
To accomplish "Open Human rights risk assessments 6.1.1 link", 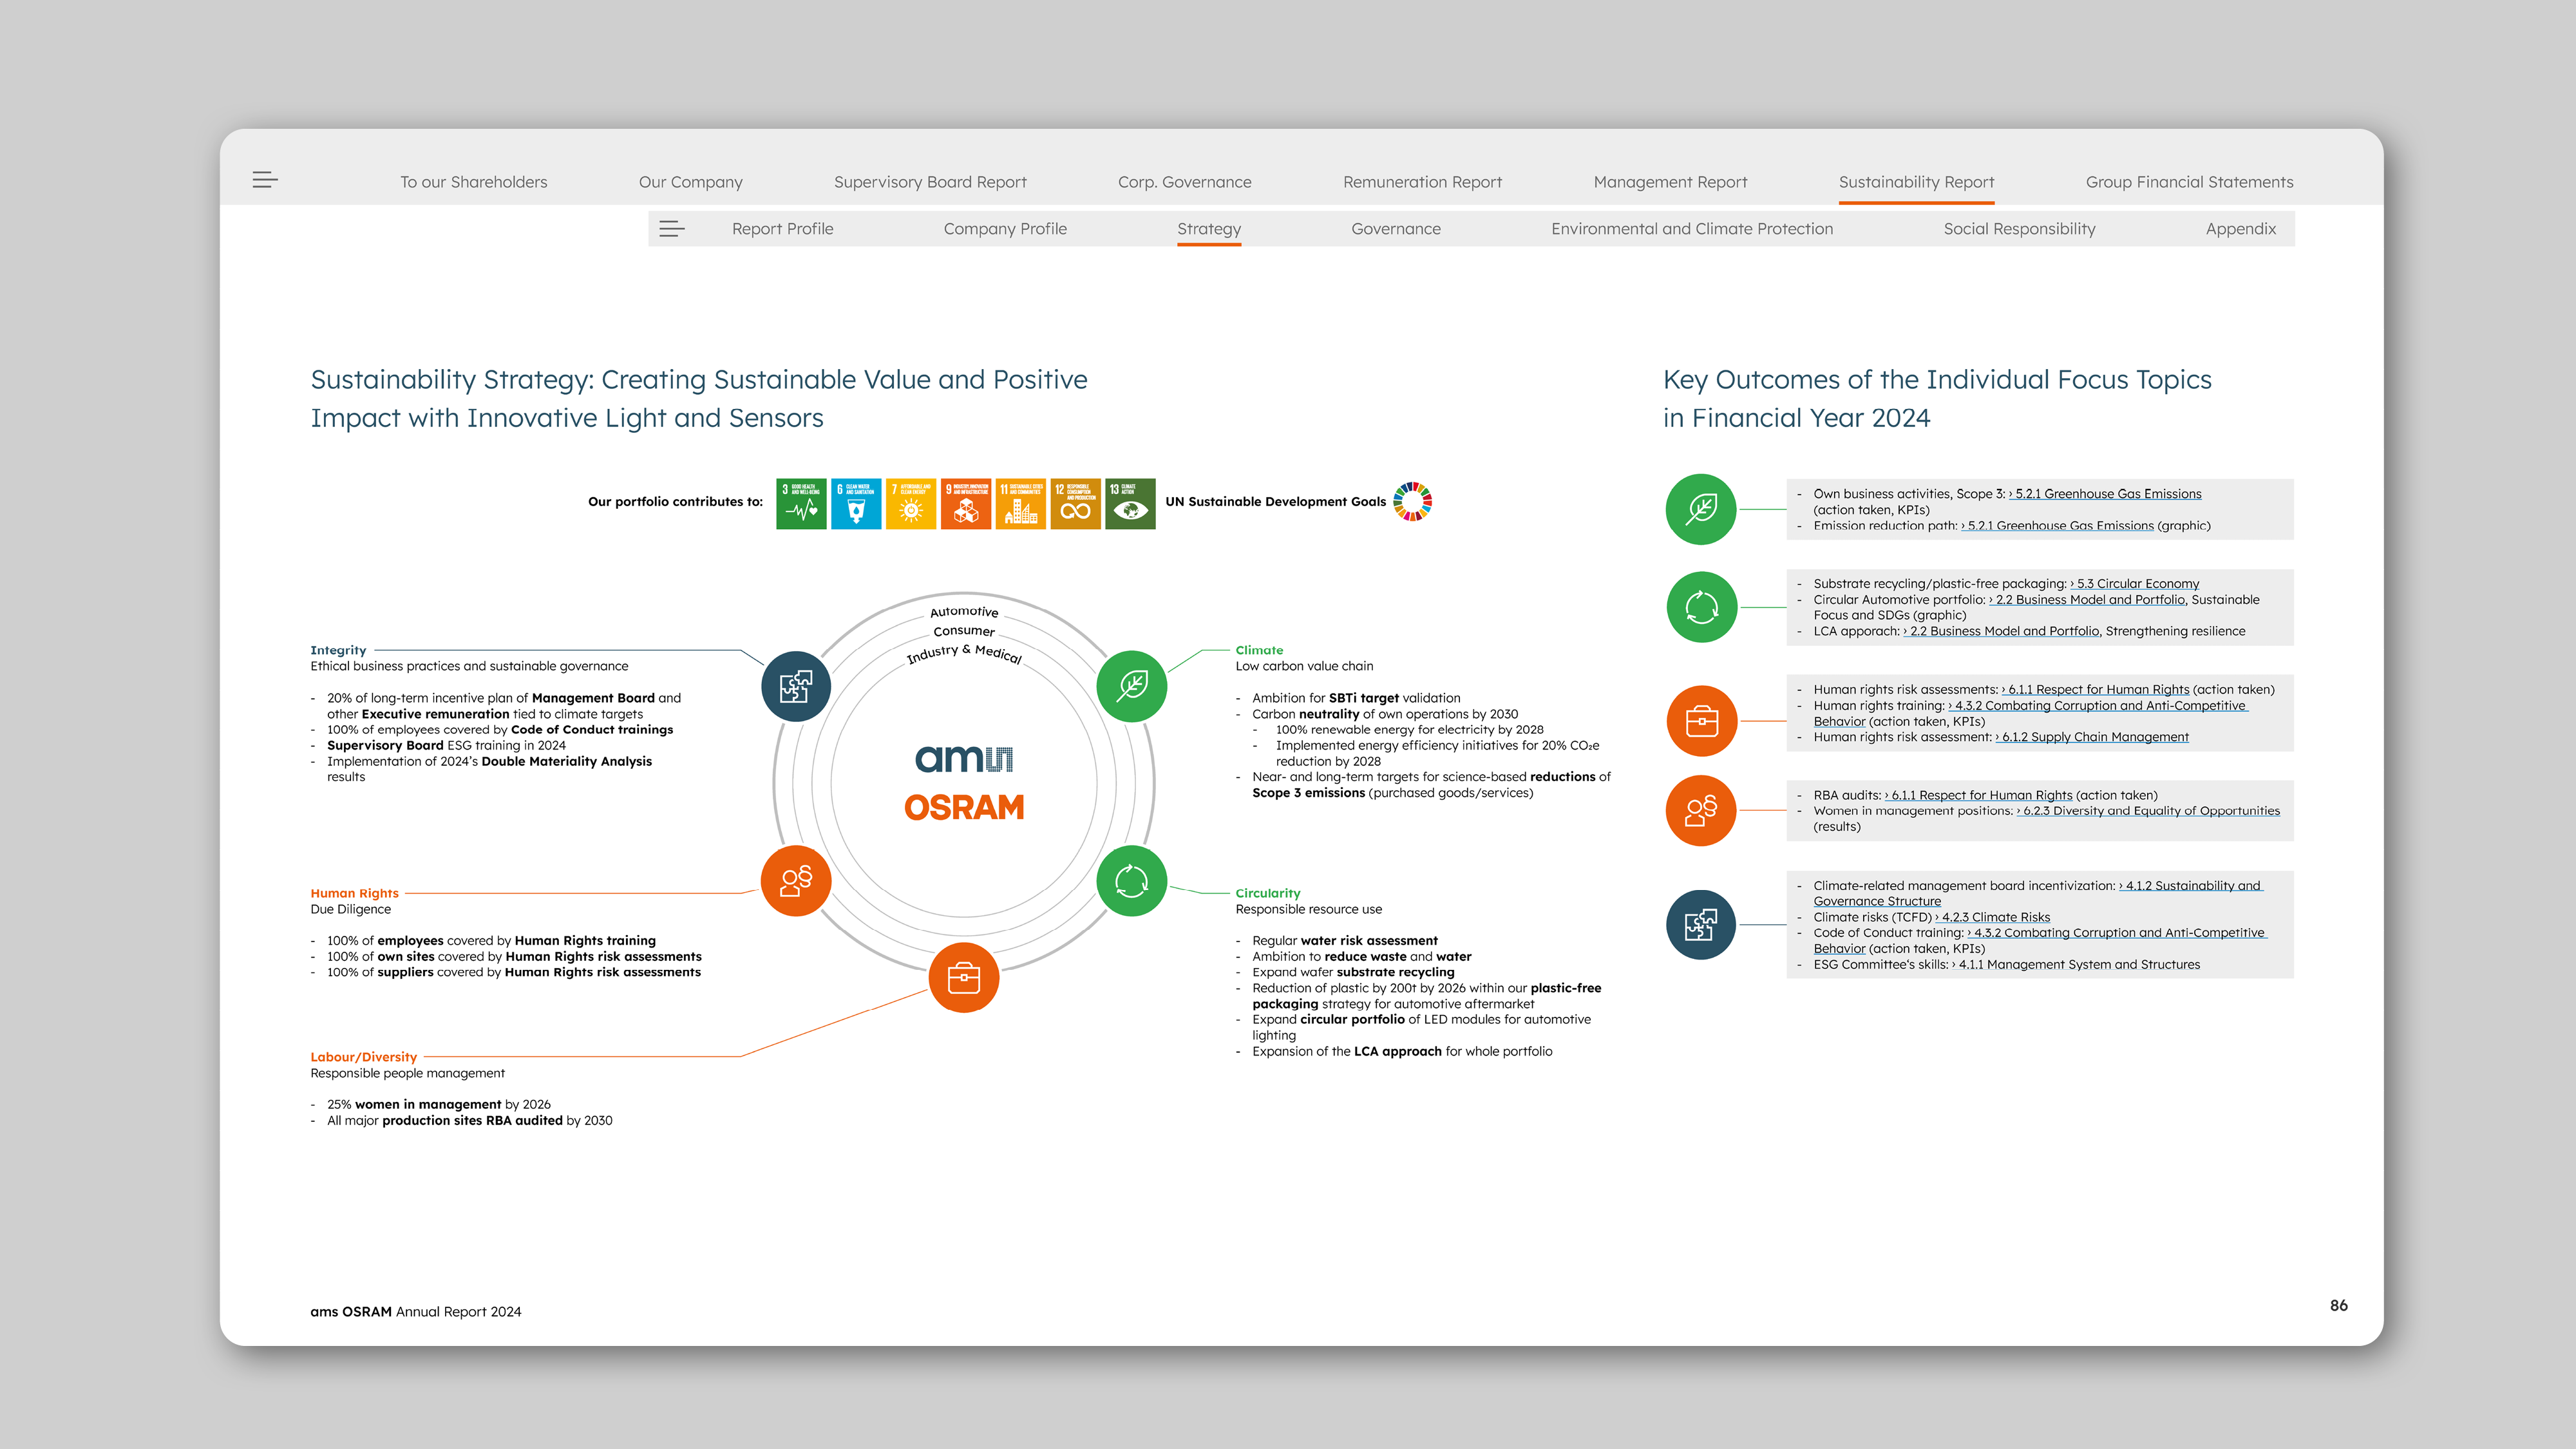I will (2095, 690).
